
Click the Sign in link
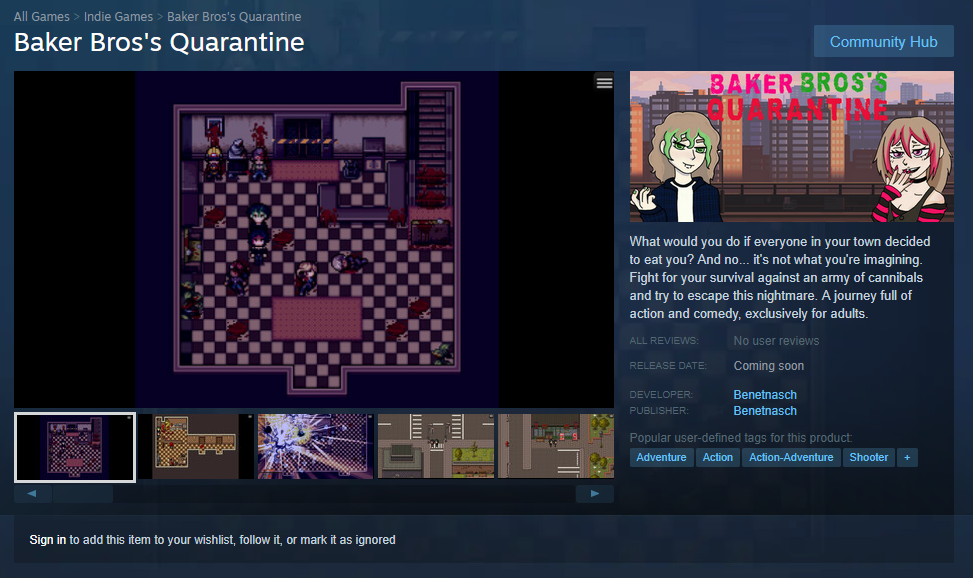pos(48,540)
